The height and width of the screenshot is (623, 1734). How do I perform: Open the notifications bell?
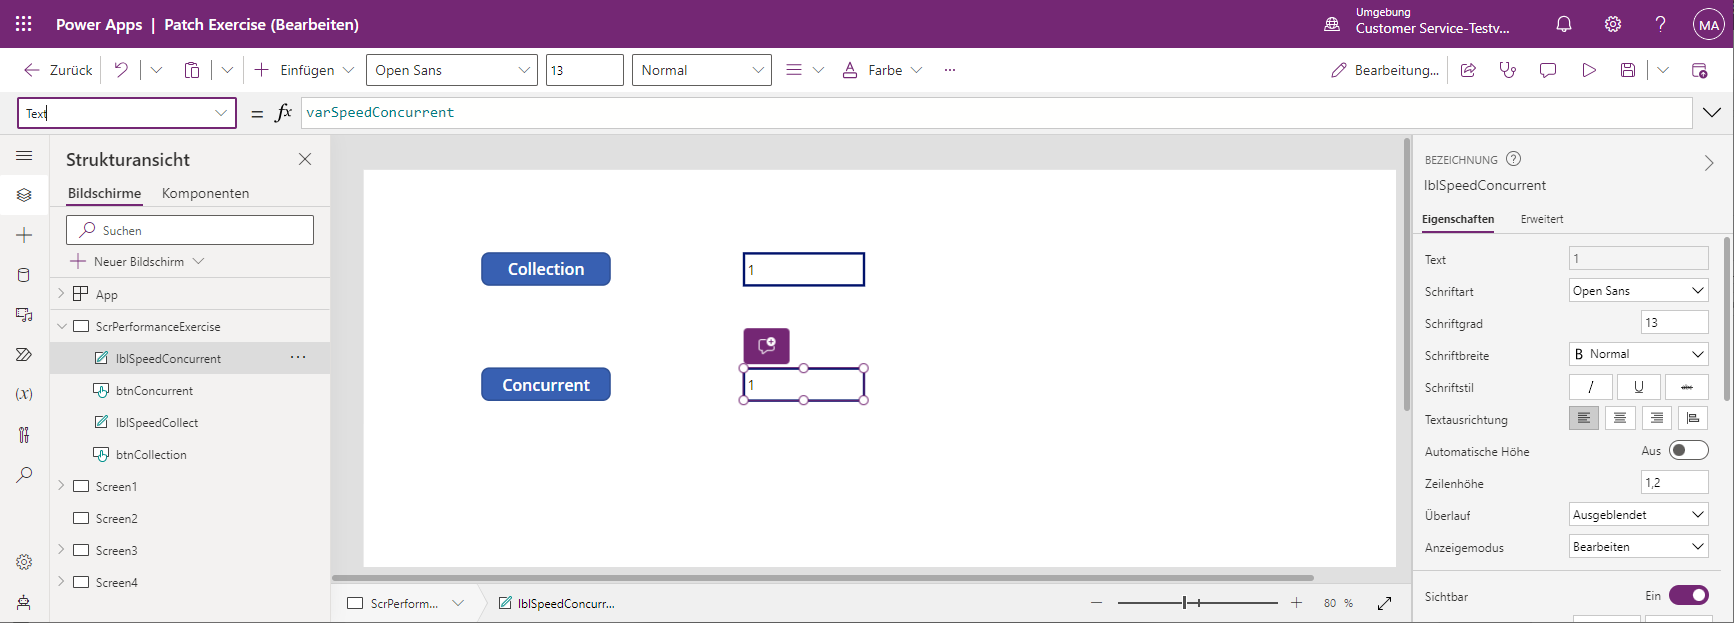click(x=1564, y=24)
